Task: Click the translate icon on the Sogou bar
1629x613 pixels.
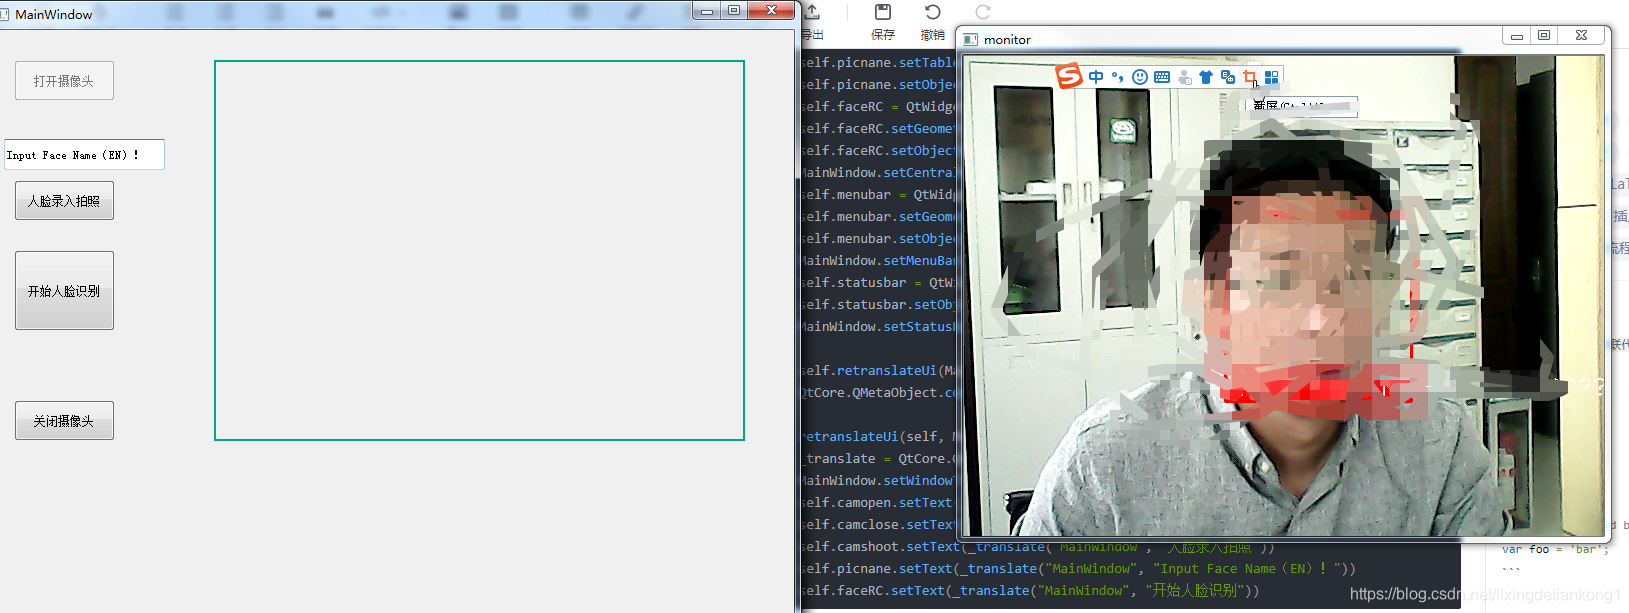Action: [x=1228, y=77]
